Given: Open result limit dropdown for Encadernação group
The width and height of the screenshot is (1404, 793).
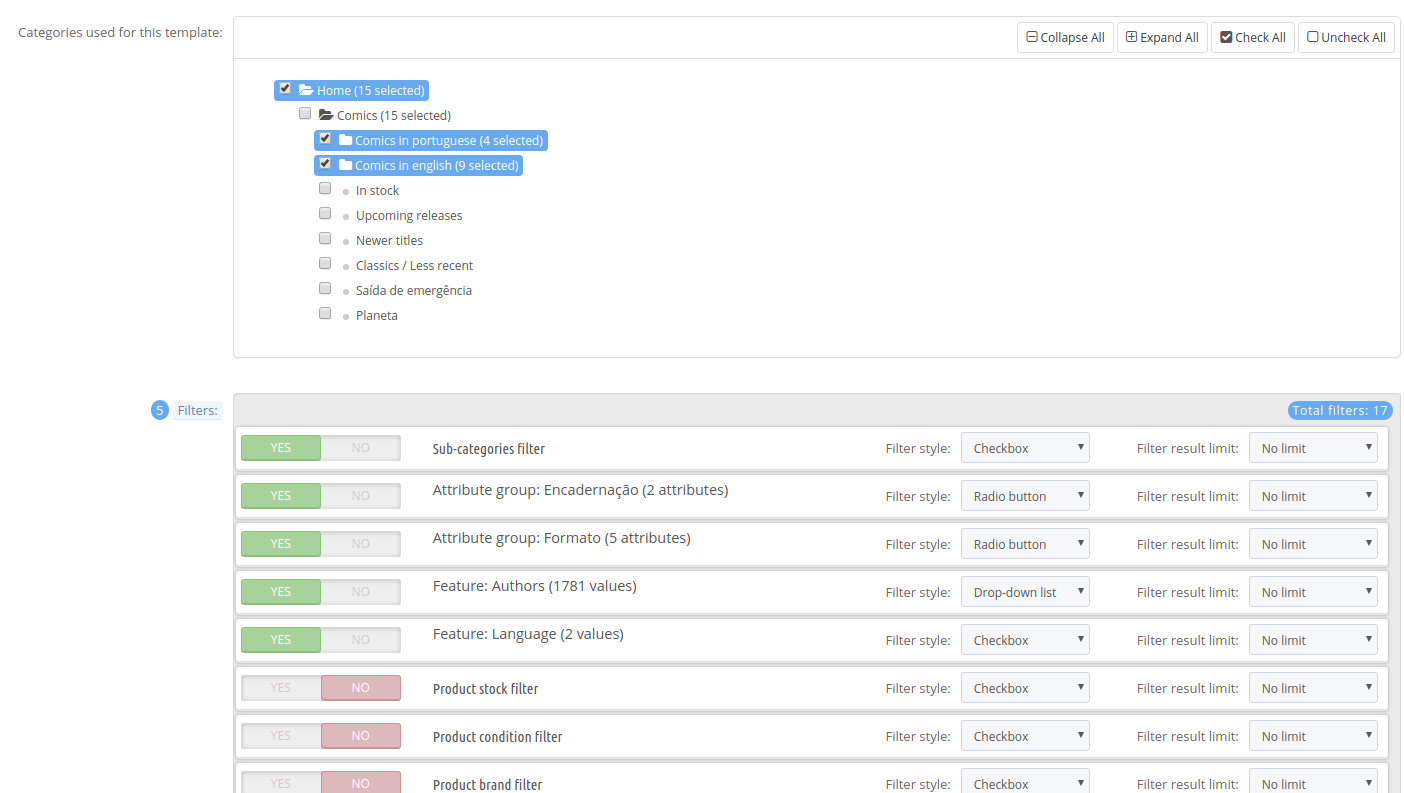Looking at the screenshot, I should point(1313,496).
